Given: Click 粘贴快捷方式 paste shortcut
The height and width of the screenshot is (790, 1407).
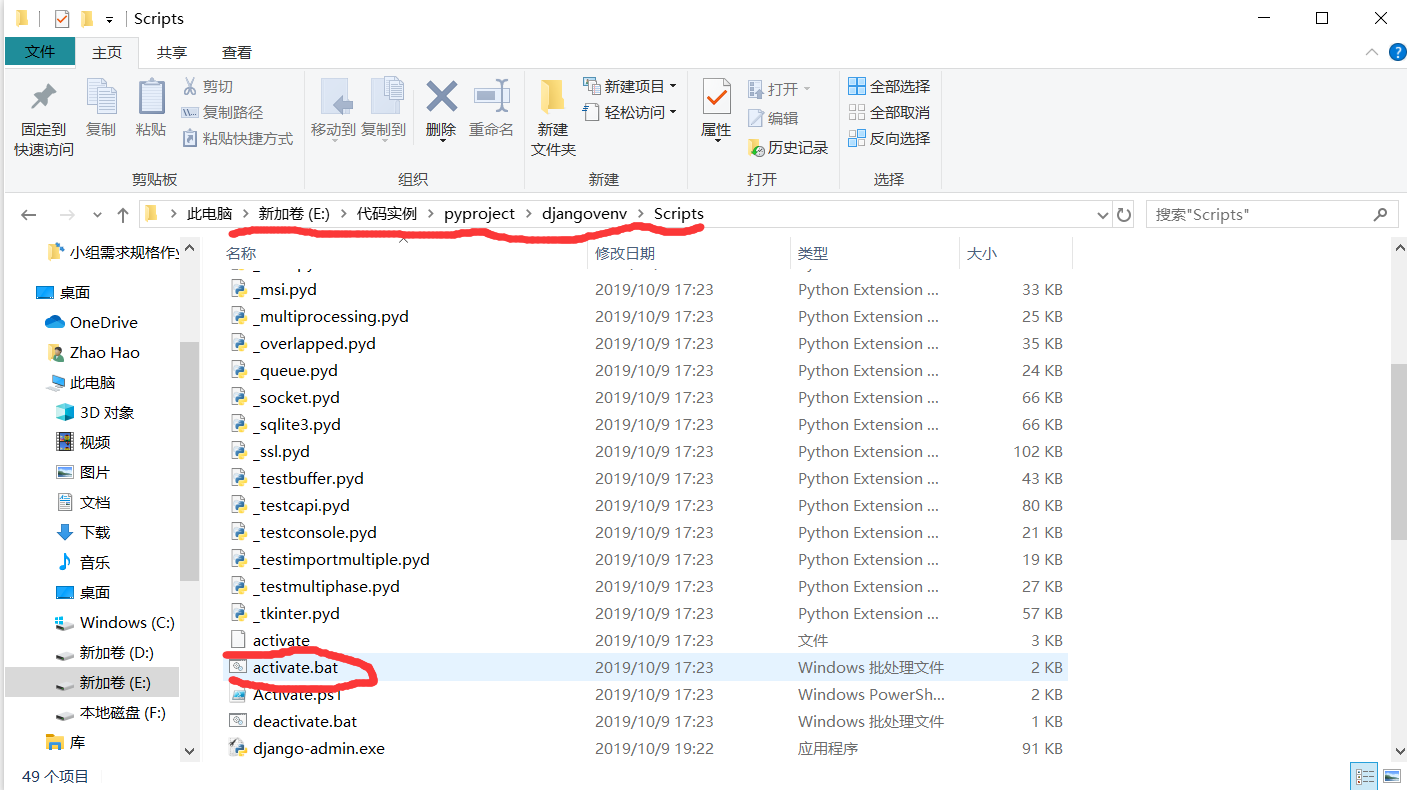Looking at the screenshot, I should pos(238,139).
